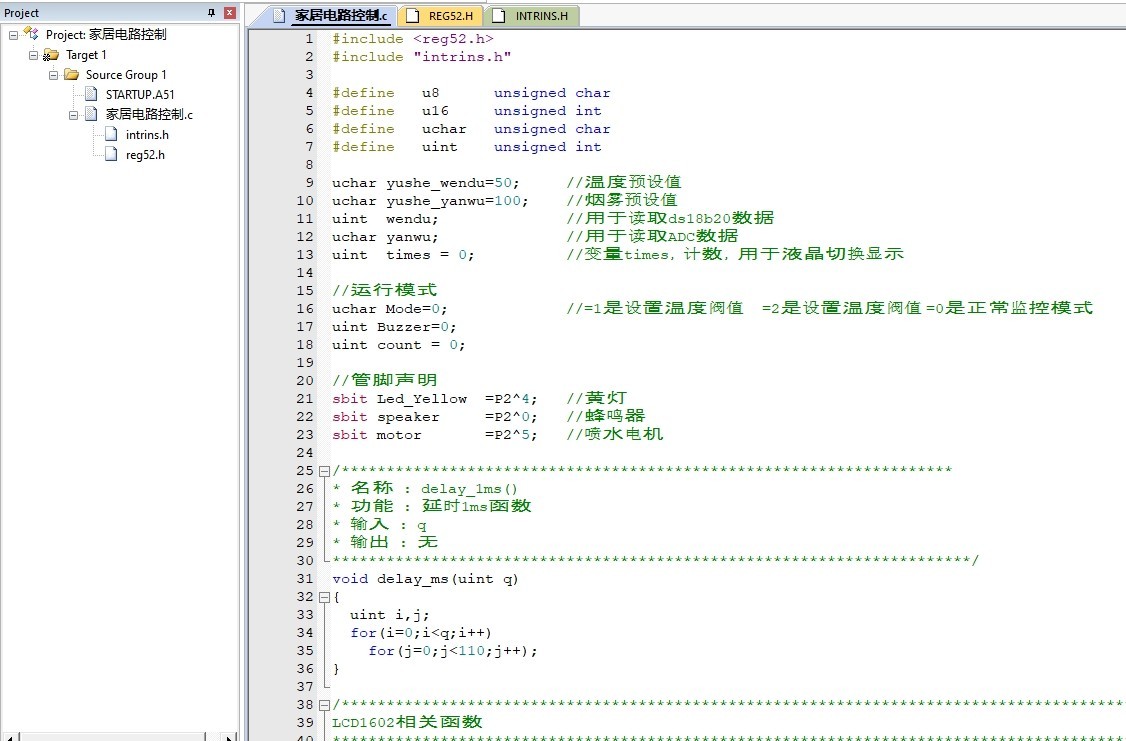
Task: Click 'sbit speaker' on line 22
Action: click(386, 417)
